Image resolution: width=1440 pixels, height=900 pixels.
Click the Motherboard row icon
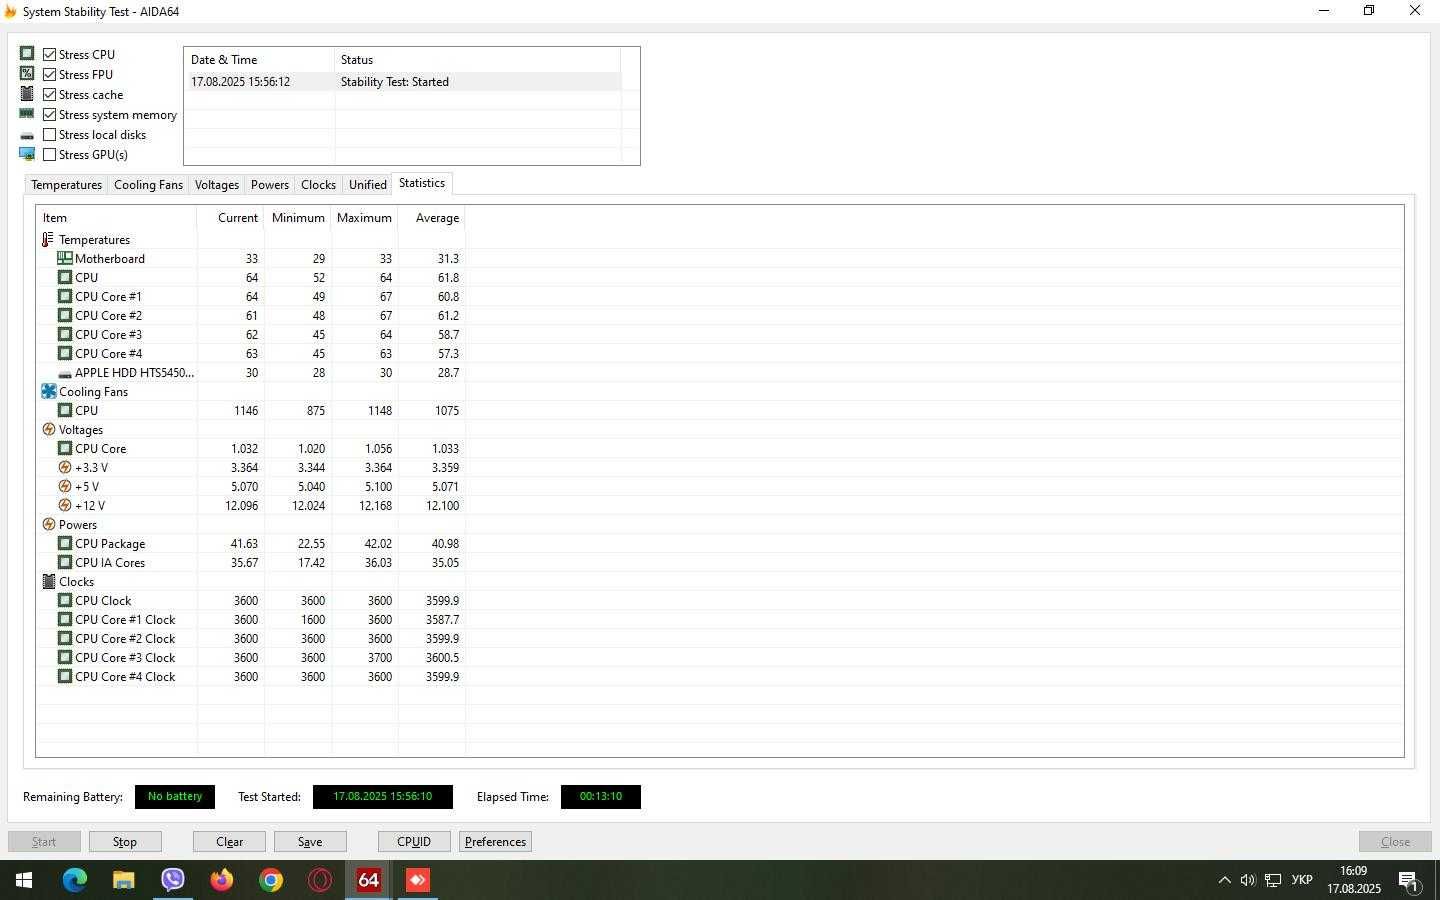tap(65, 259)
